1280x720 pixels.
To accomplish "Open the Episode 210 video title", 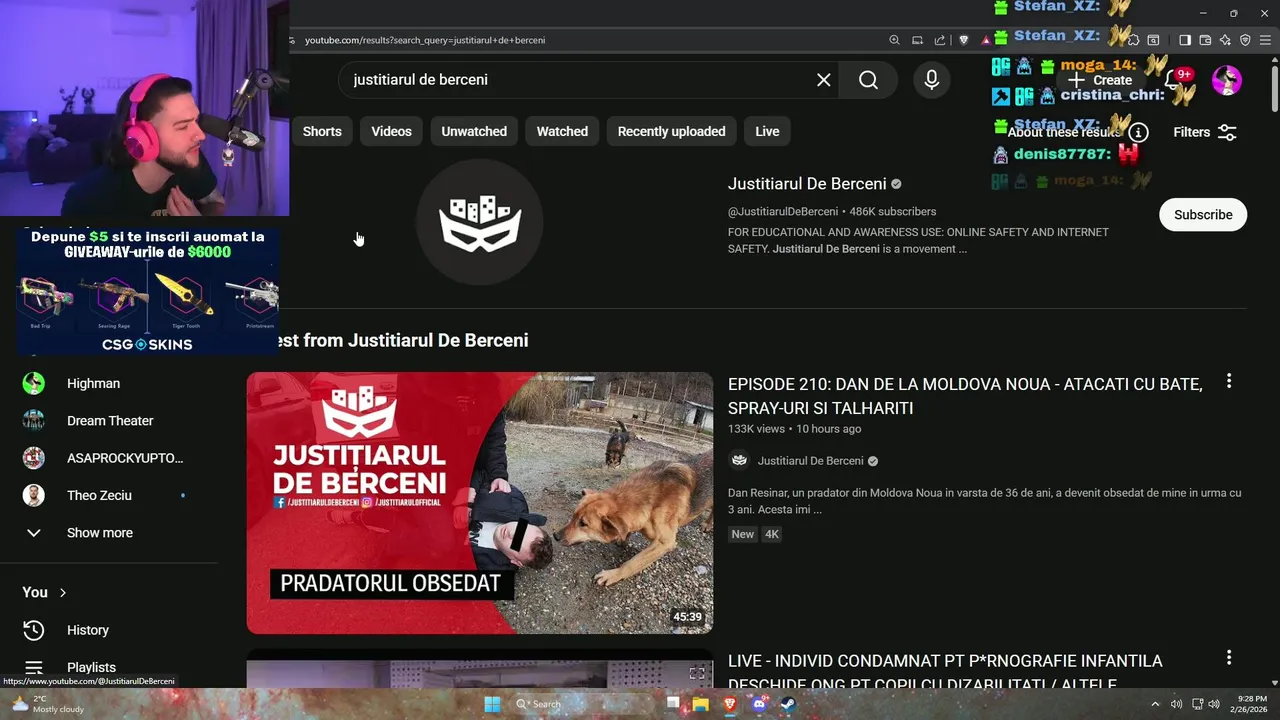I will pyautogui.click(x=965, y=396).
